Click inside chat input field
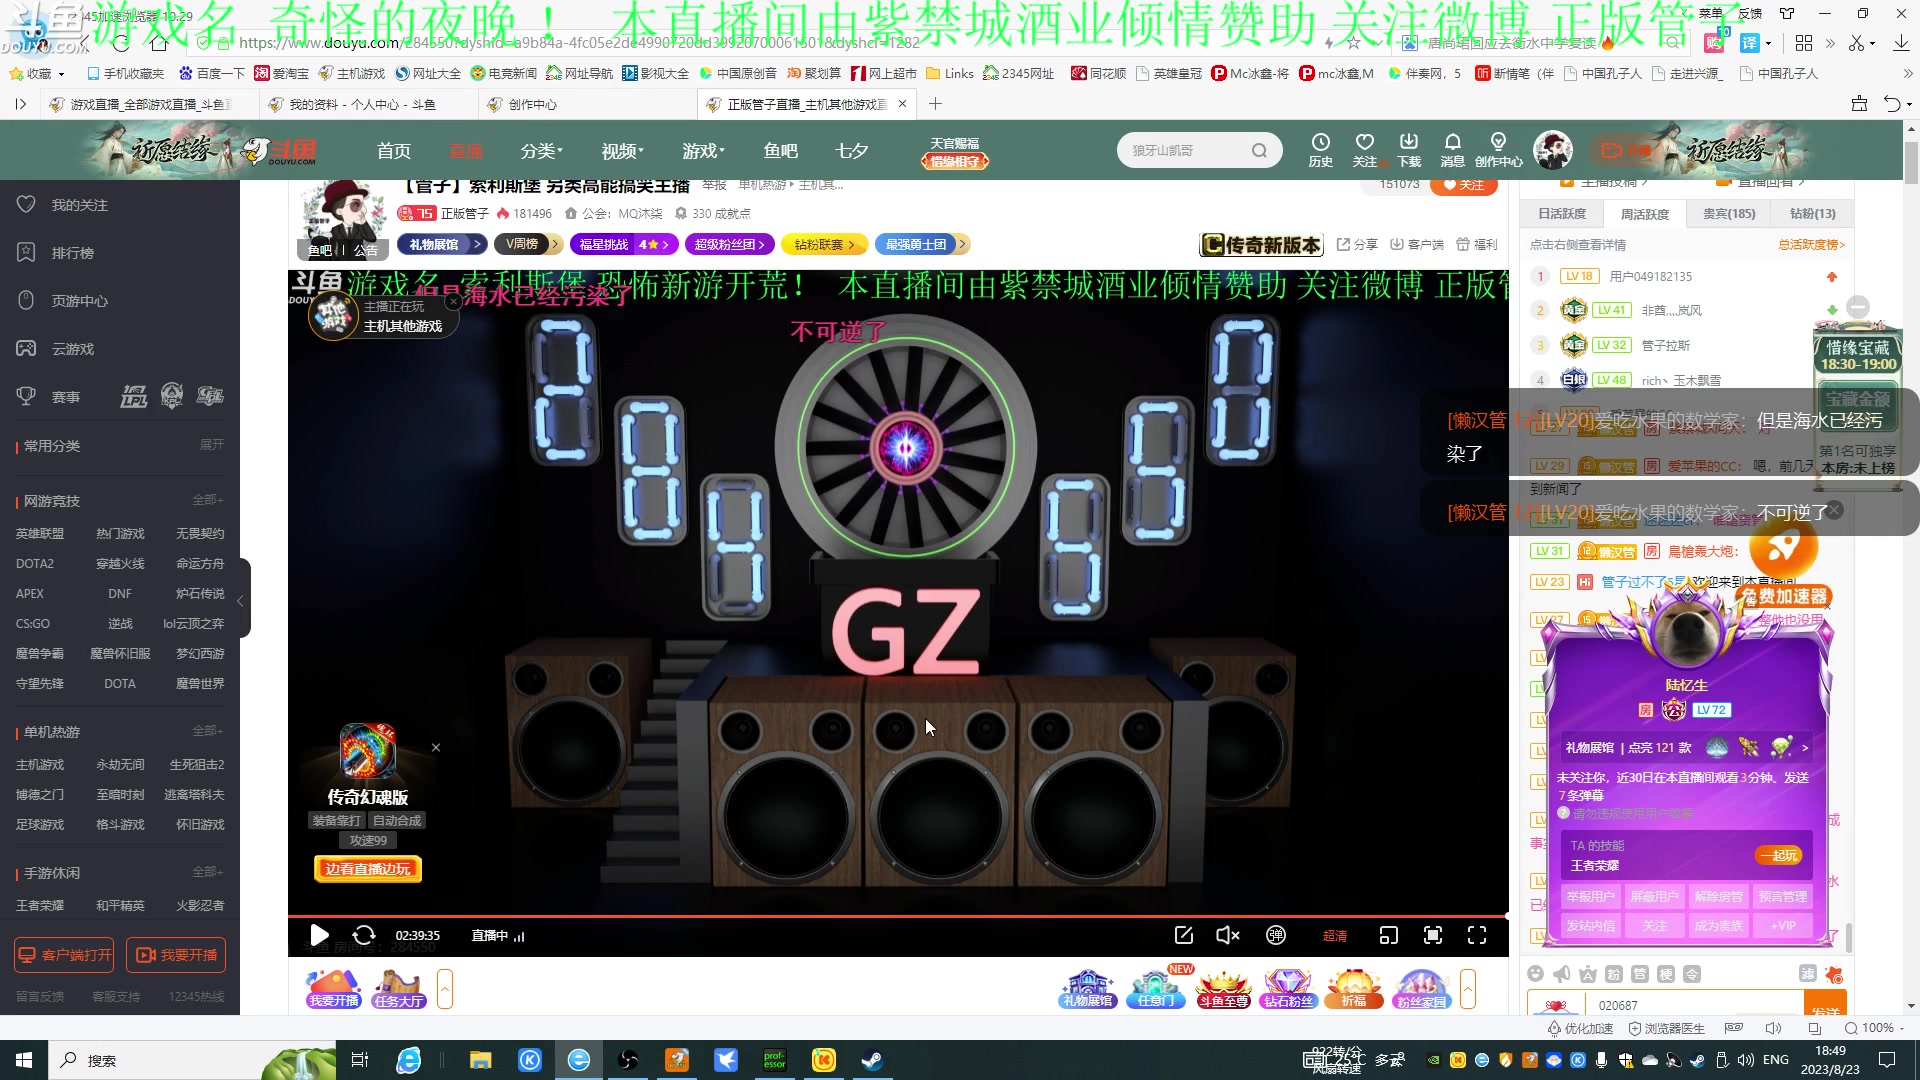Viewport: 1920px width, 1080px height. 1696,1005
